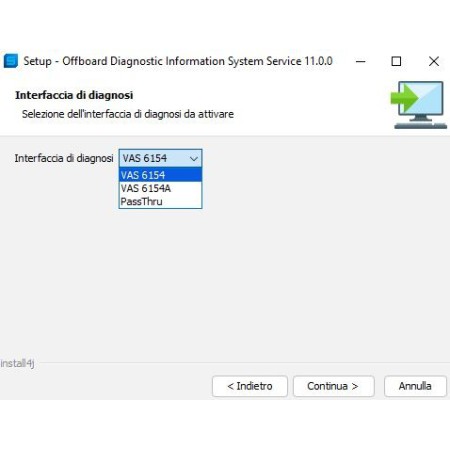Collapse the list via the dropdown chevron arrow
450x450 pixels.
coord(194,159)
